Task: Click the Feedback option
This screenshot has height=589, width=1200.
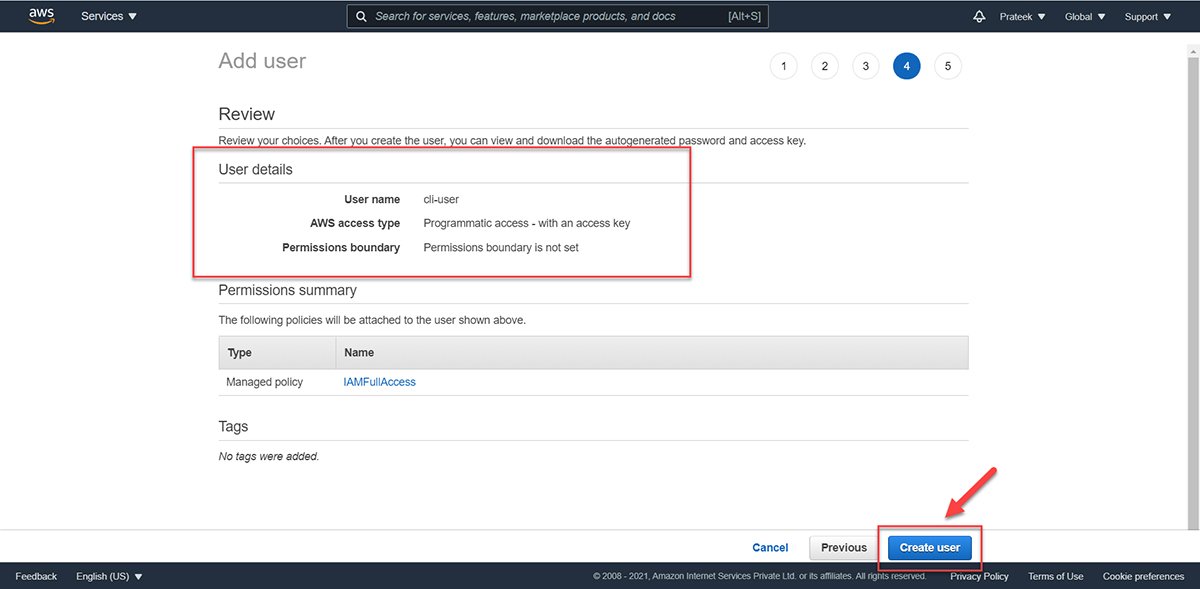Action: (x=36, y=576)
